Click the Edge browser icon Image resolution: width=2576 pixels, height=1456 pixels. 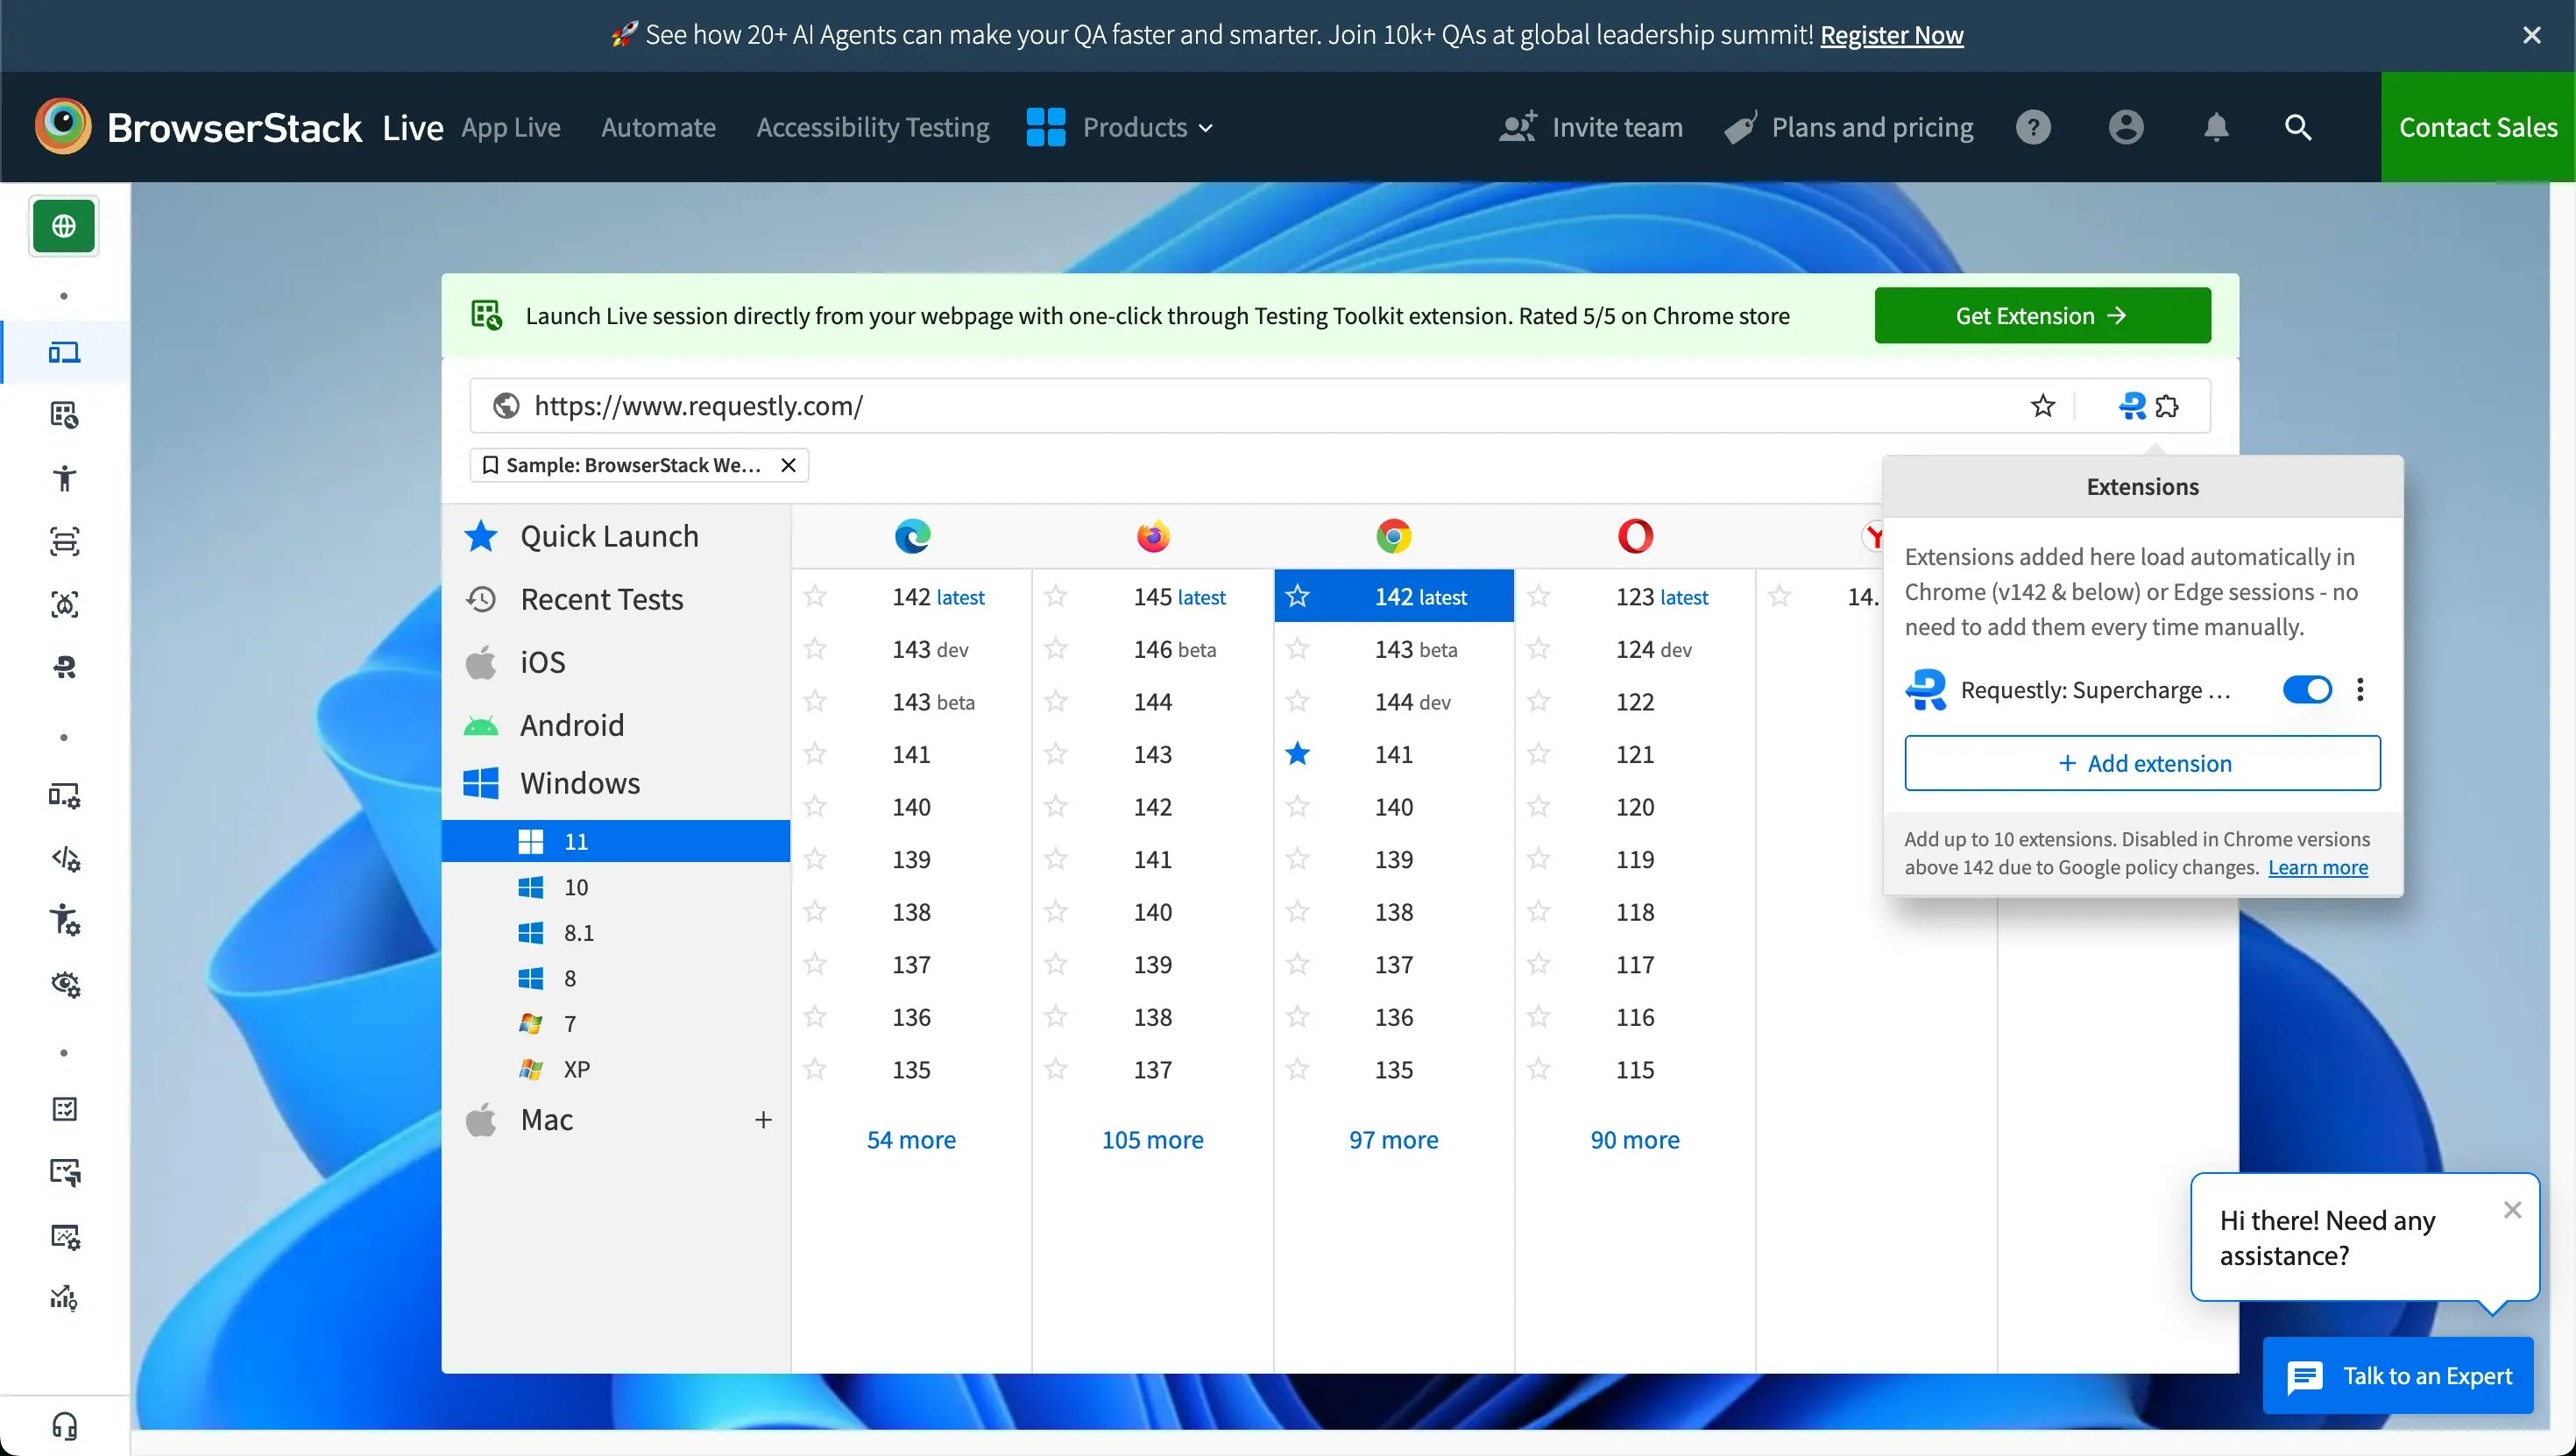point(912,536)
